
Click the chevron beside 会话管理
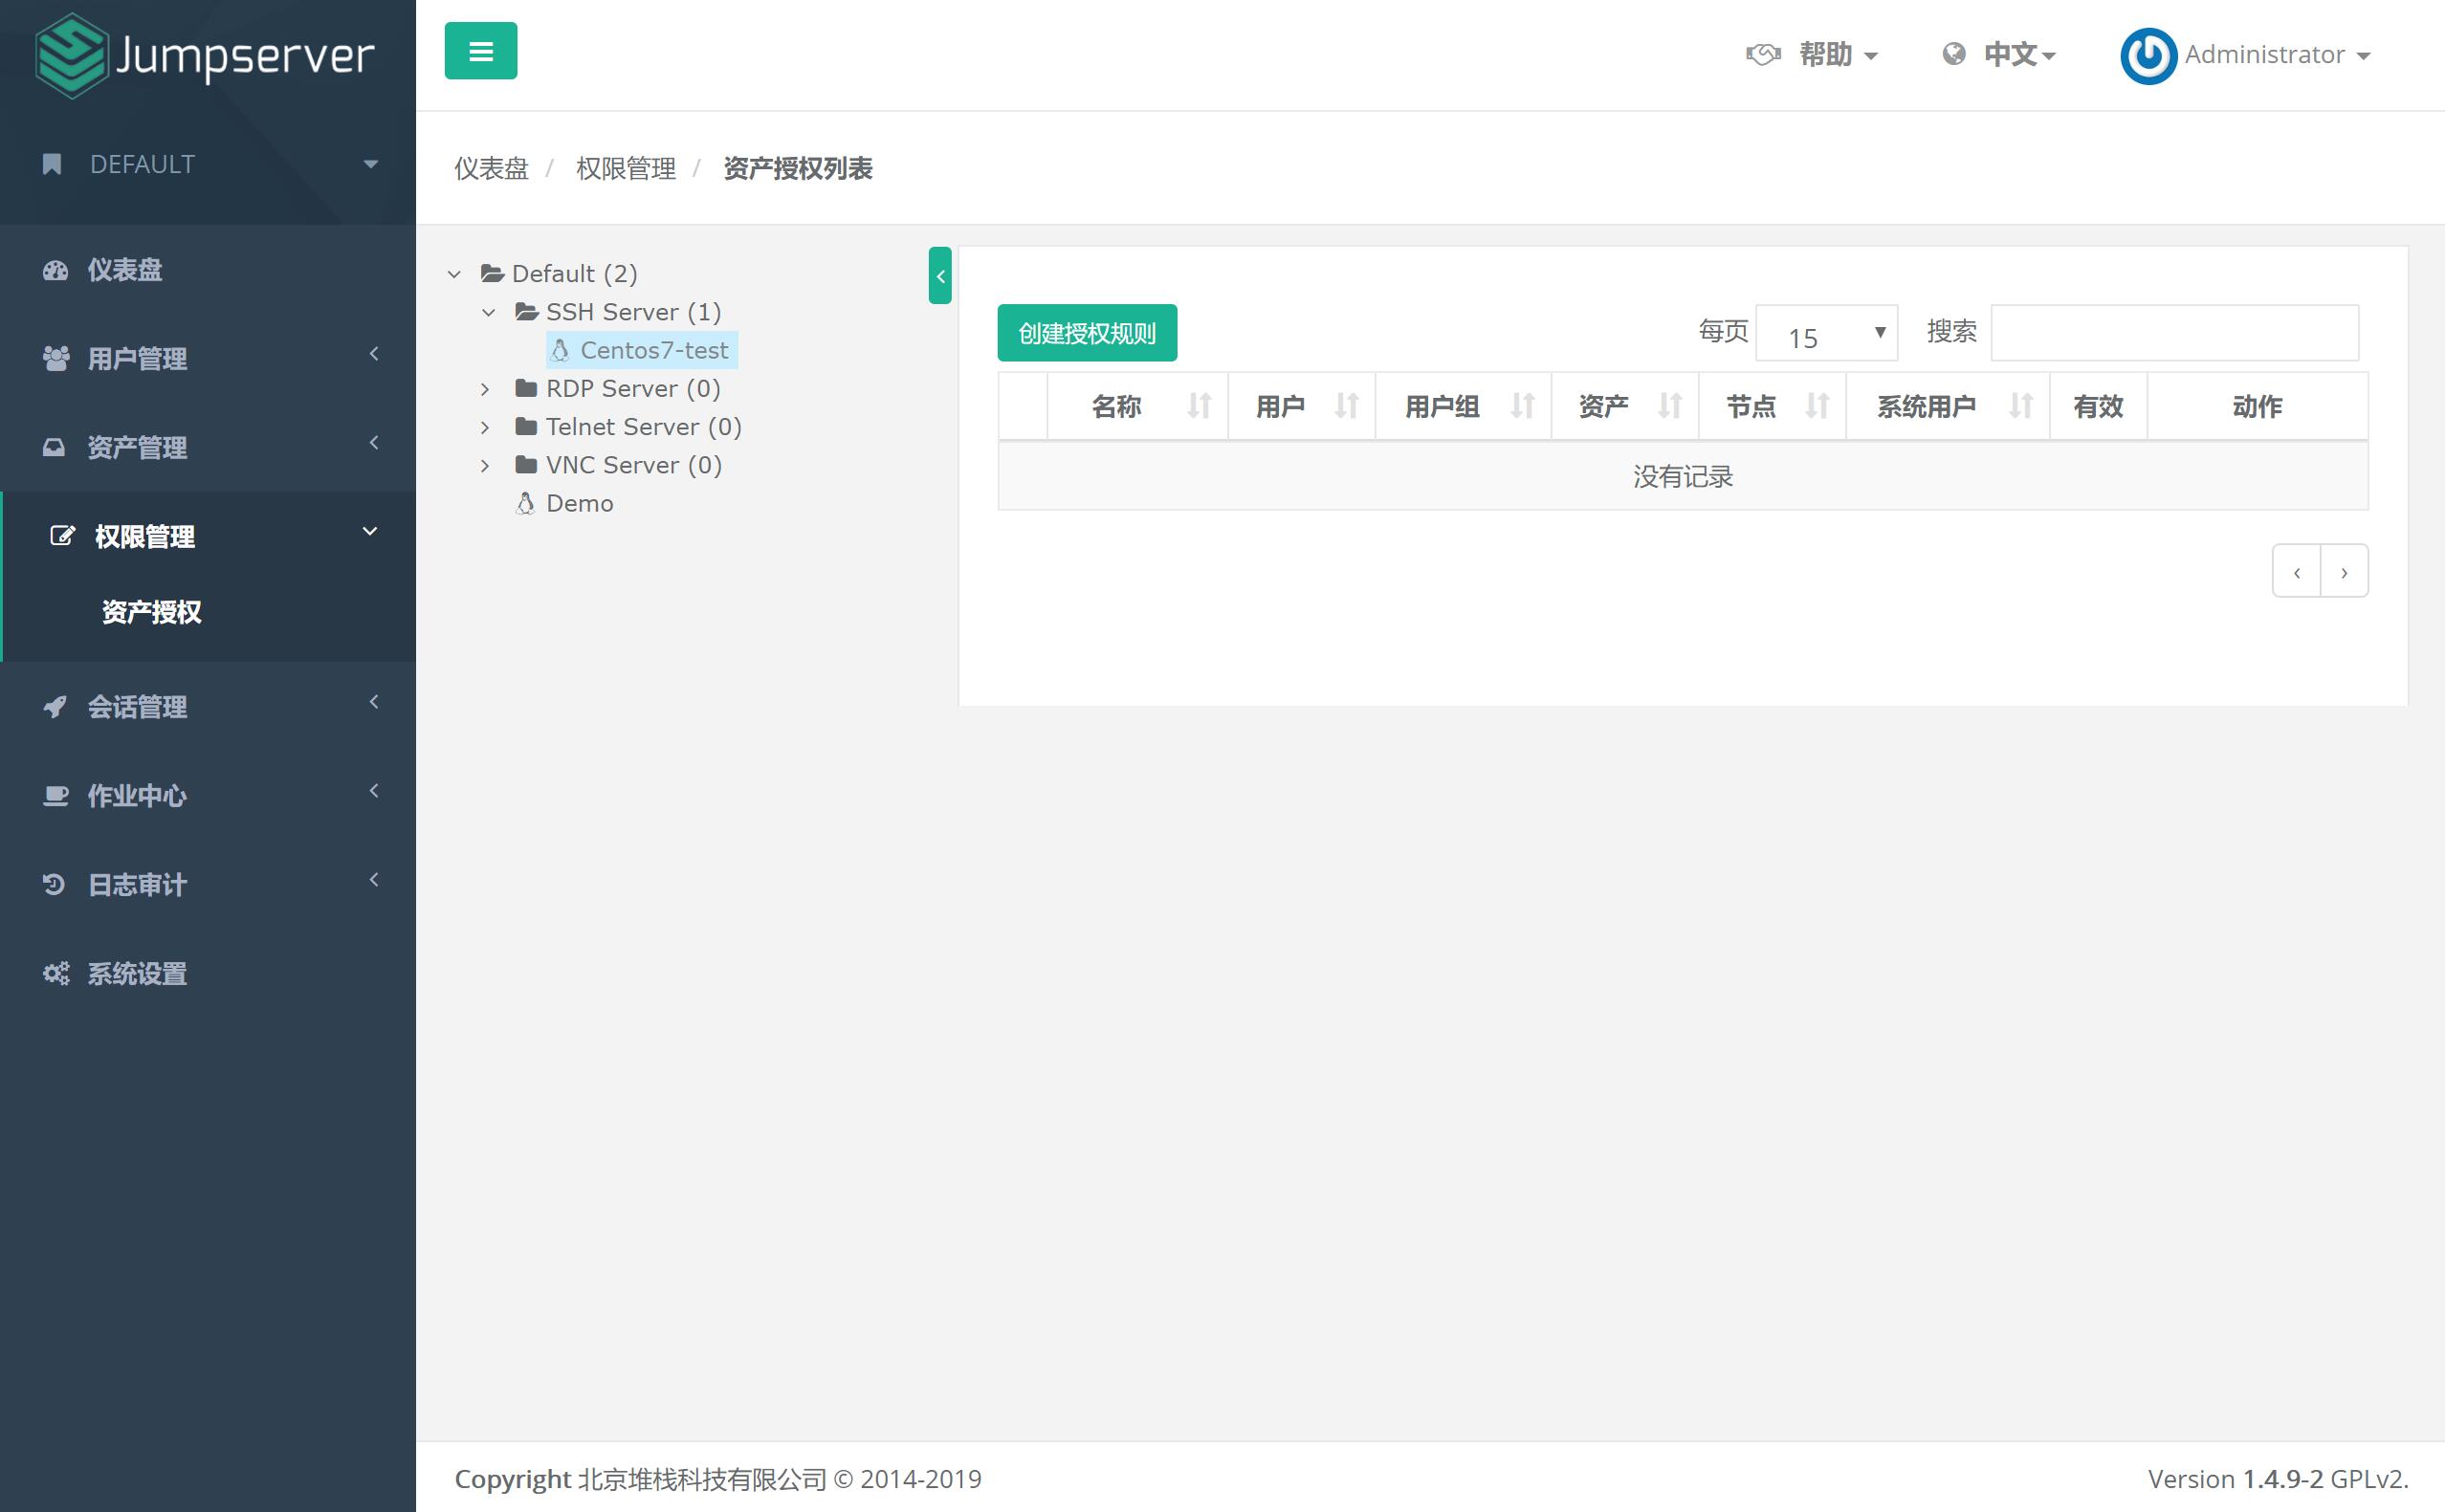click(374, 702)
